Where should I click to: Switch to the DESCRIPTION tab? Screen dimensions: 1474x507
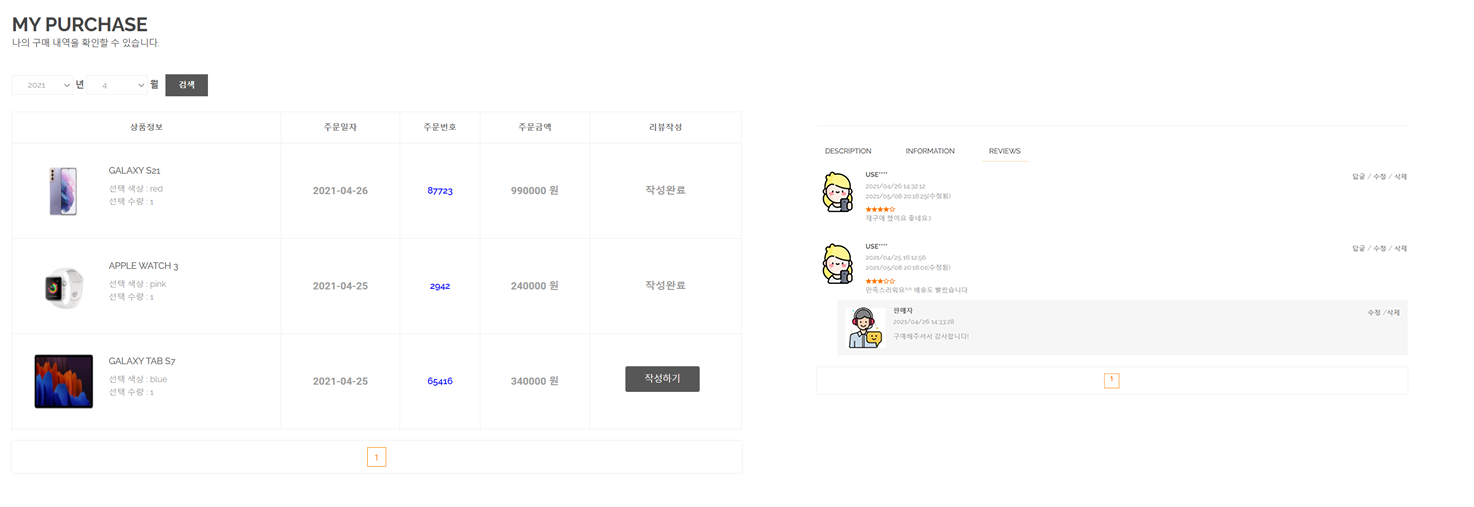click(848, 151)
